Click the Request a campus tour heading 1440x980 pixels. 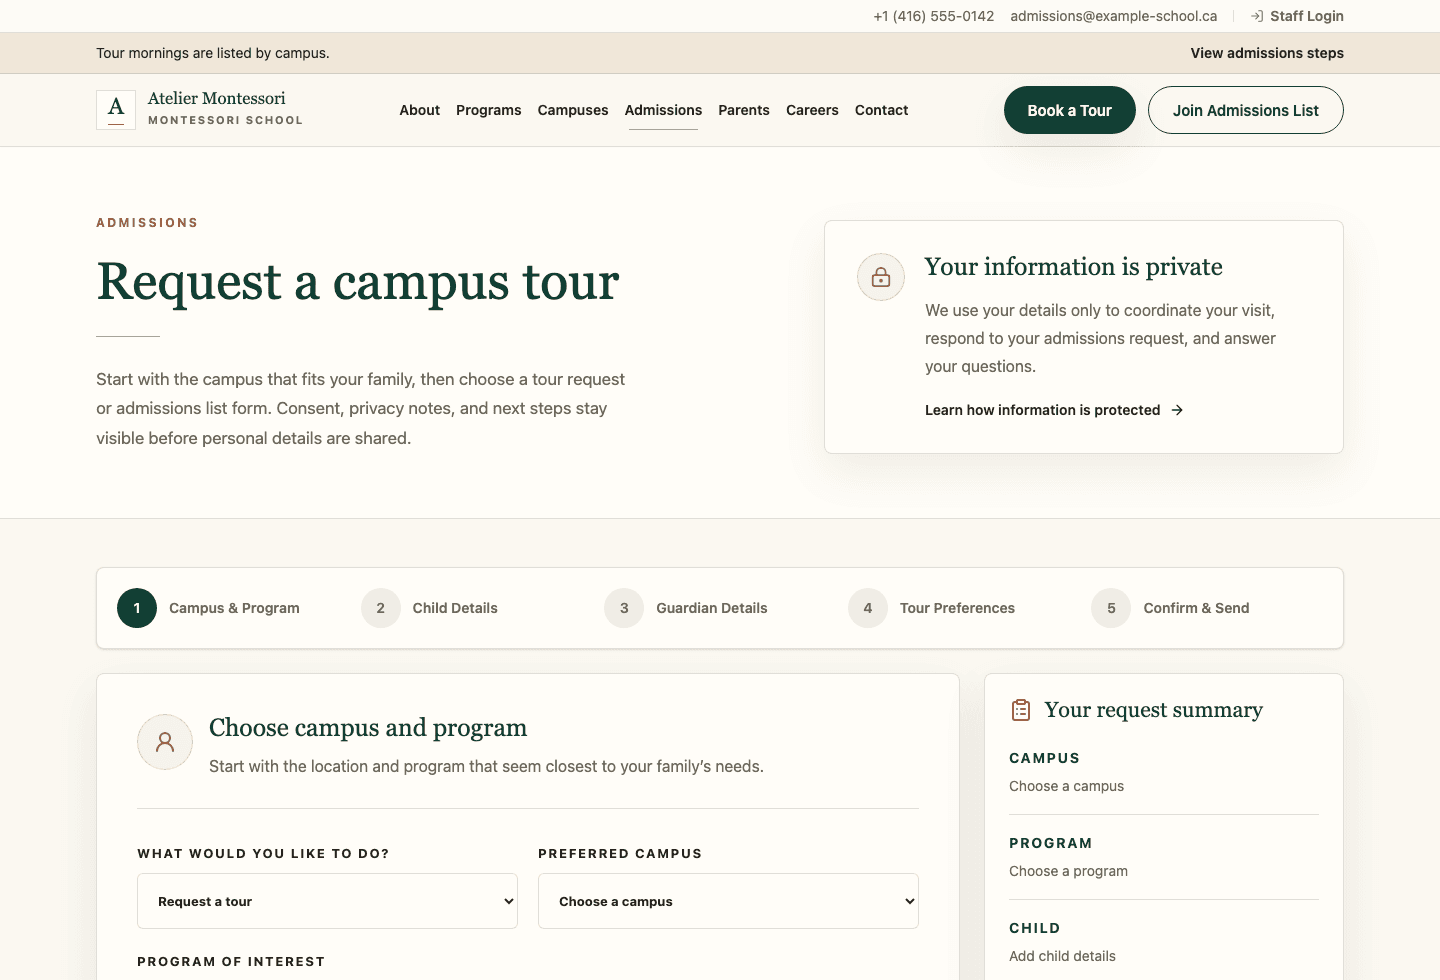[358, 282]
